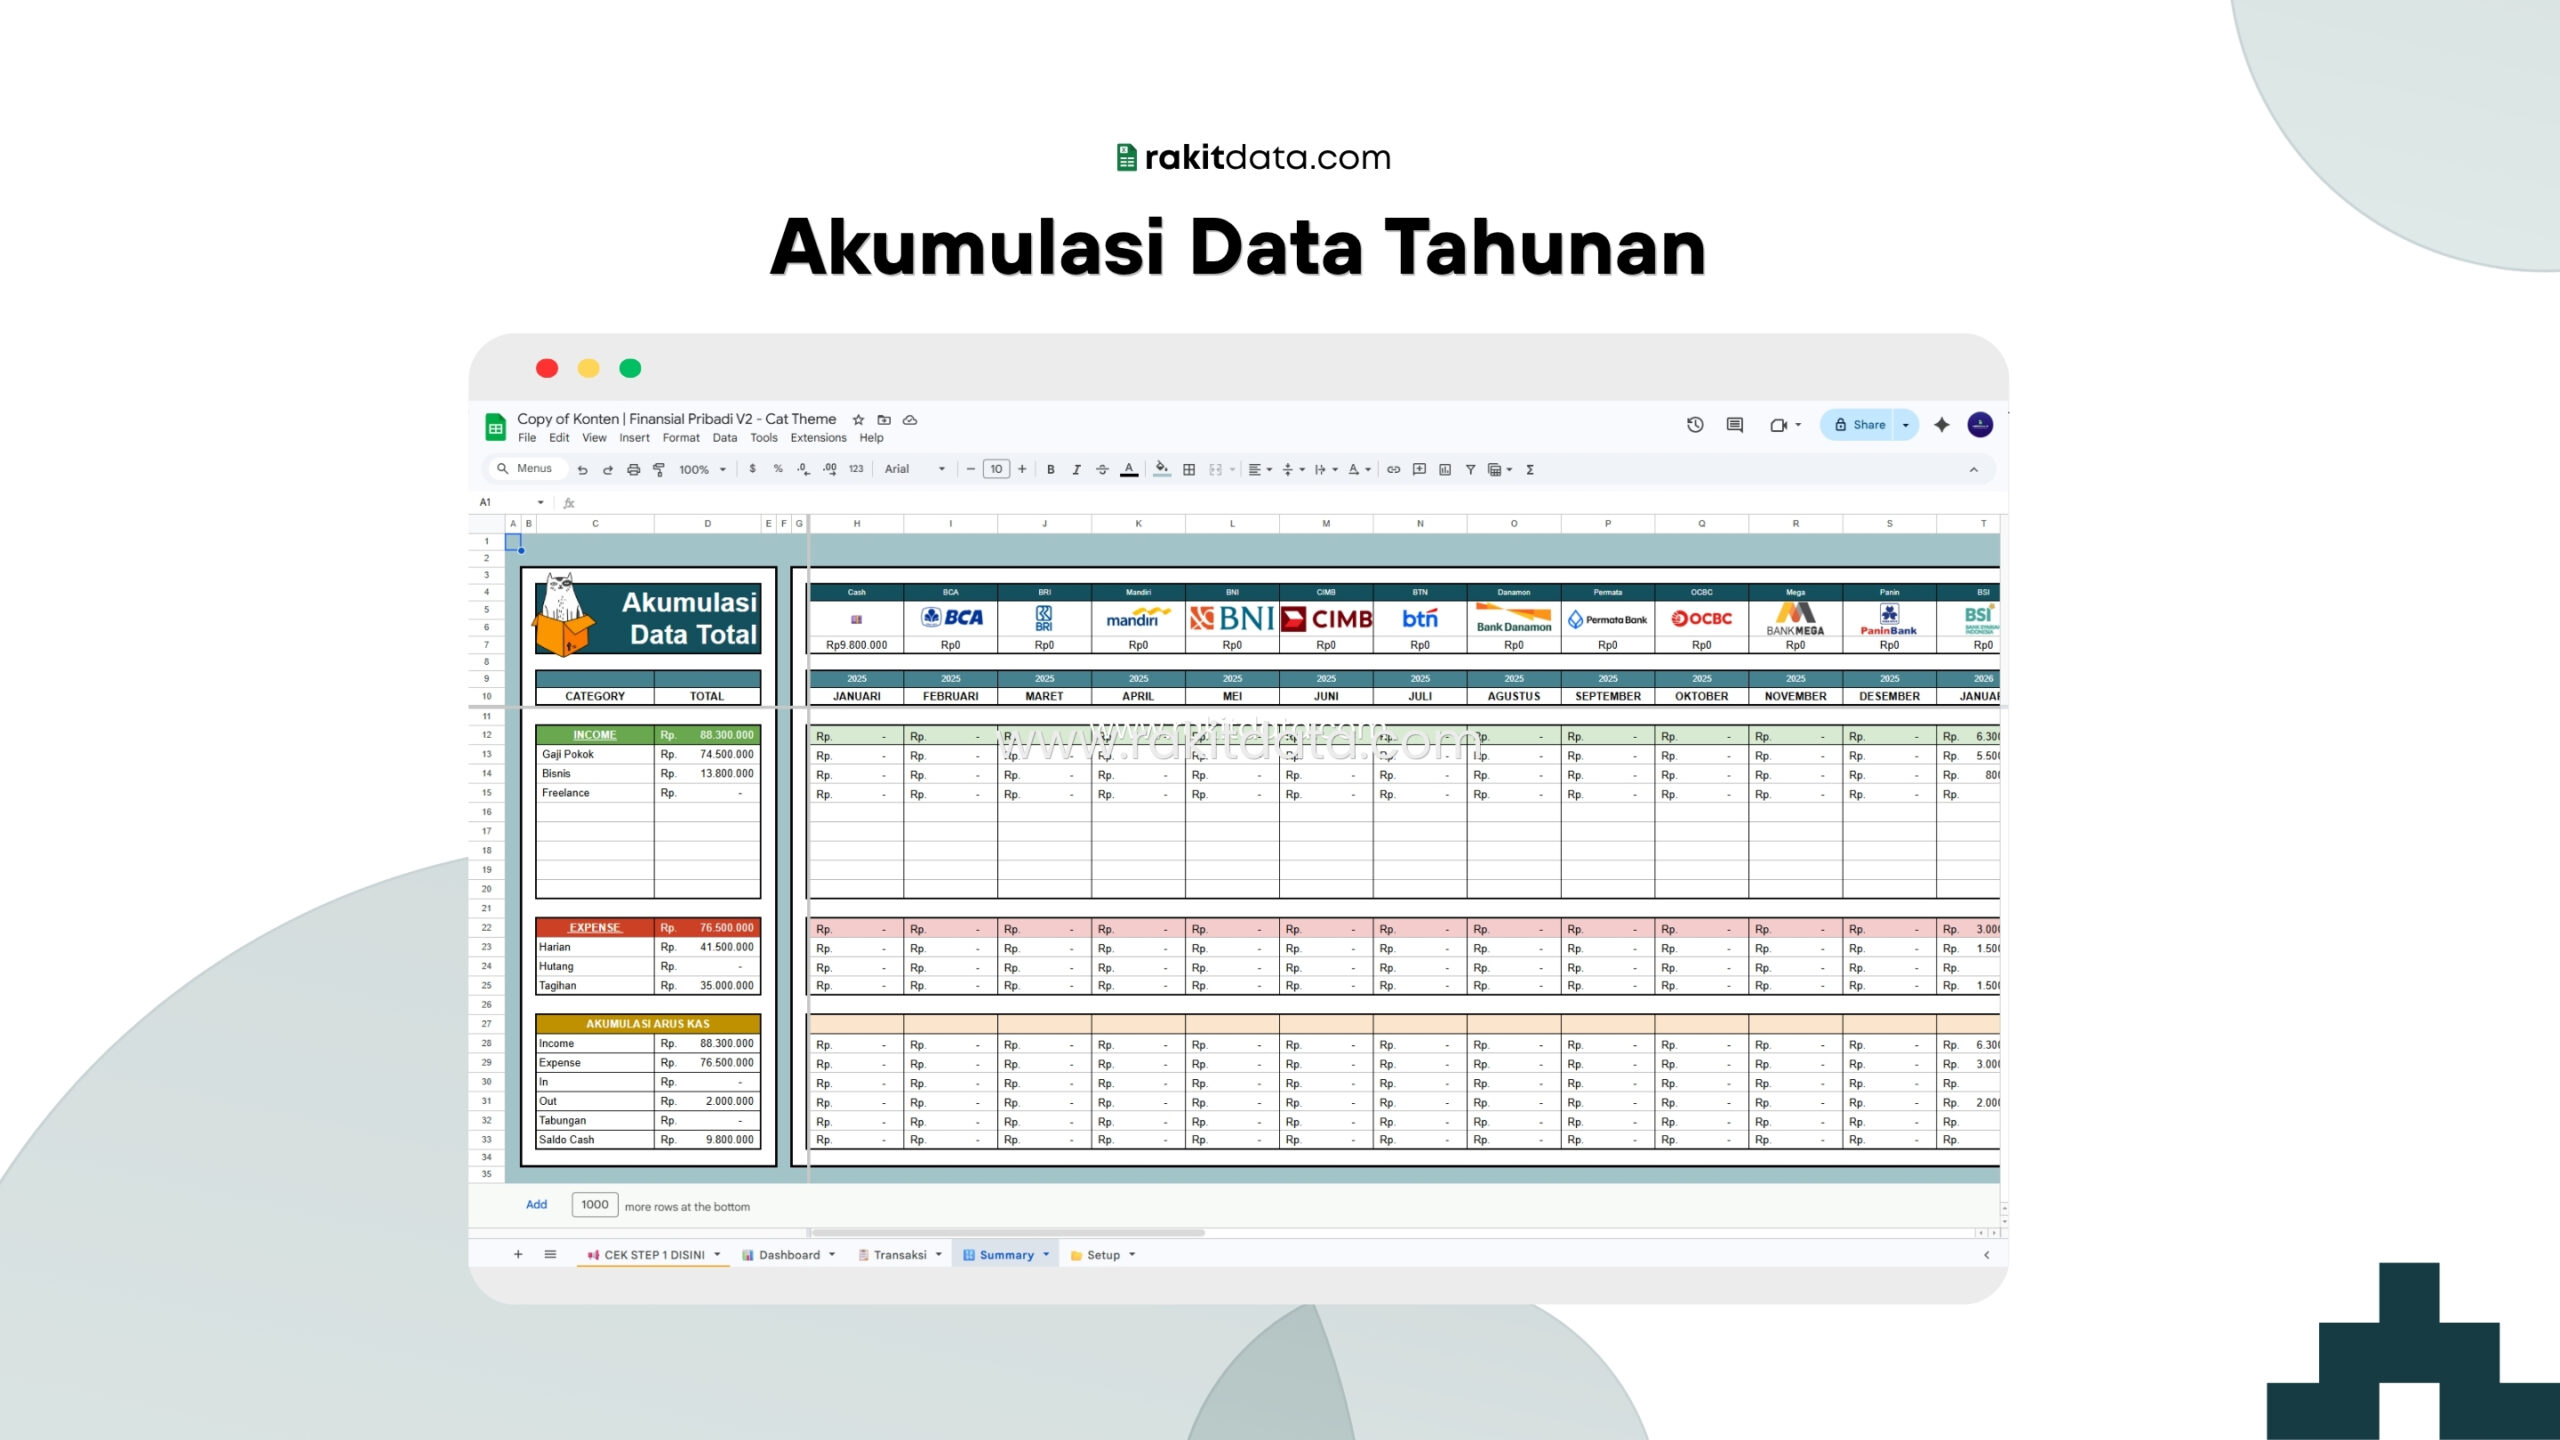Search the Menus box
The width and height of the screenshot is (2560, 1440).
pos(526,469)
